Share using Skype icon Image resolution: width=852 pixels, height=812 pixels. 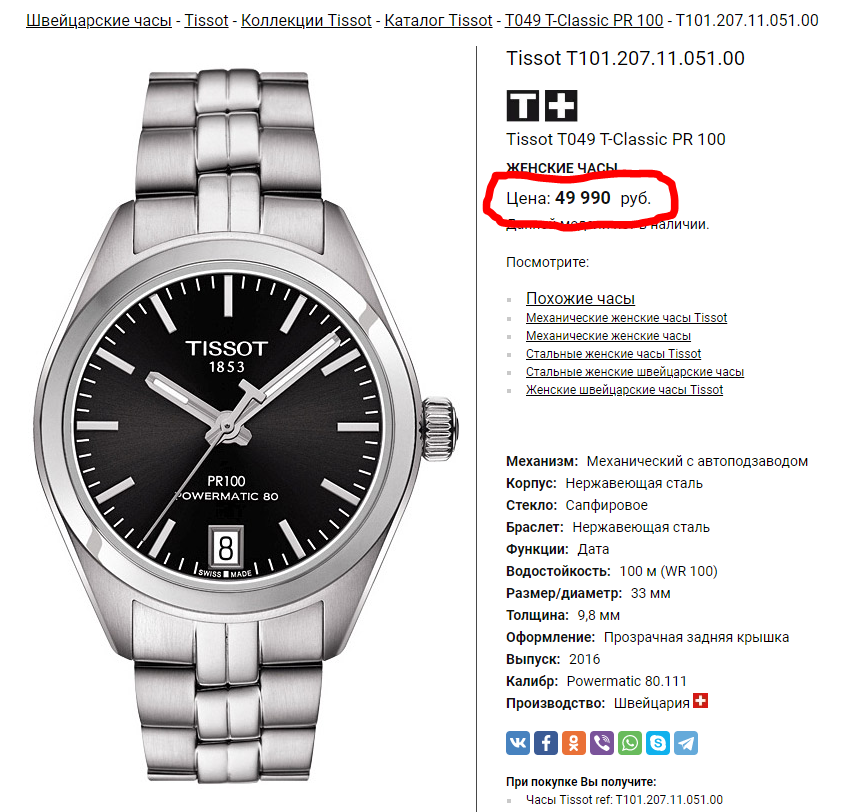tap(658, 743)
